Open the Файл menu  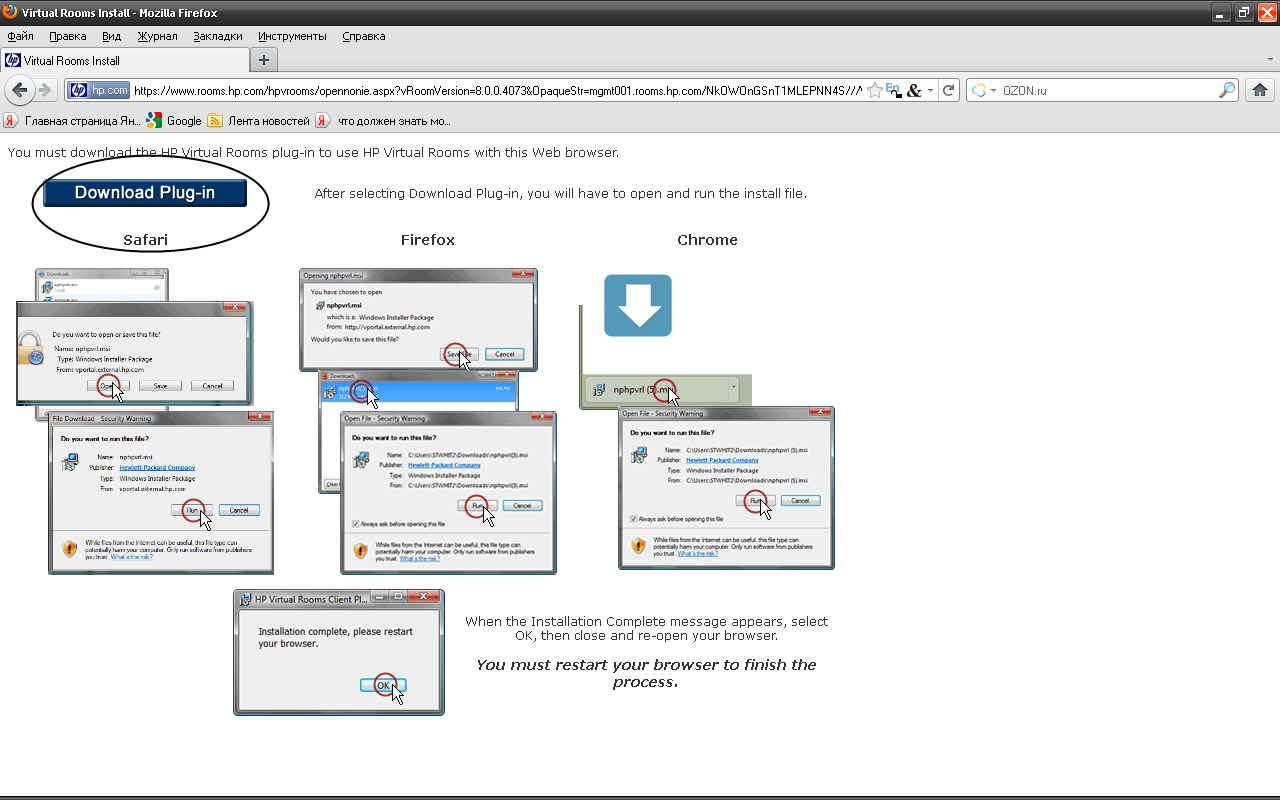[20, 36]
